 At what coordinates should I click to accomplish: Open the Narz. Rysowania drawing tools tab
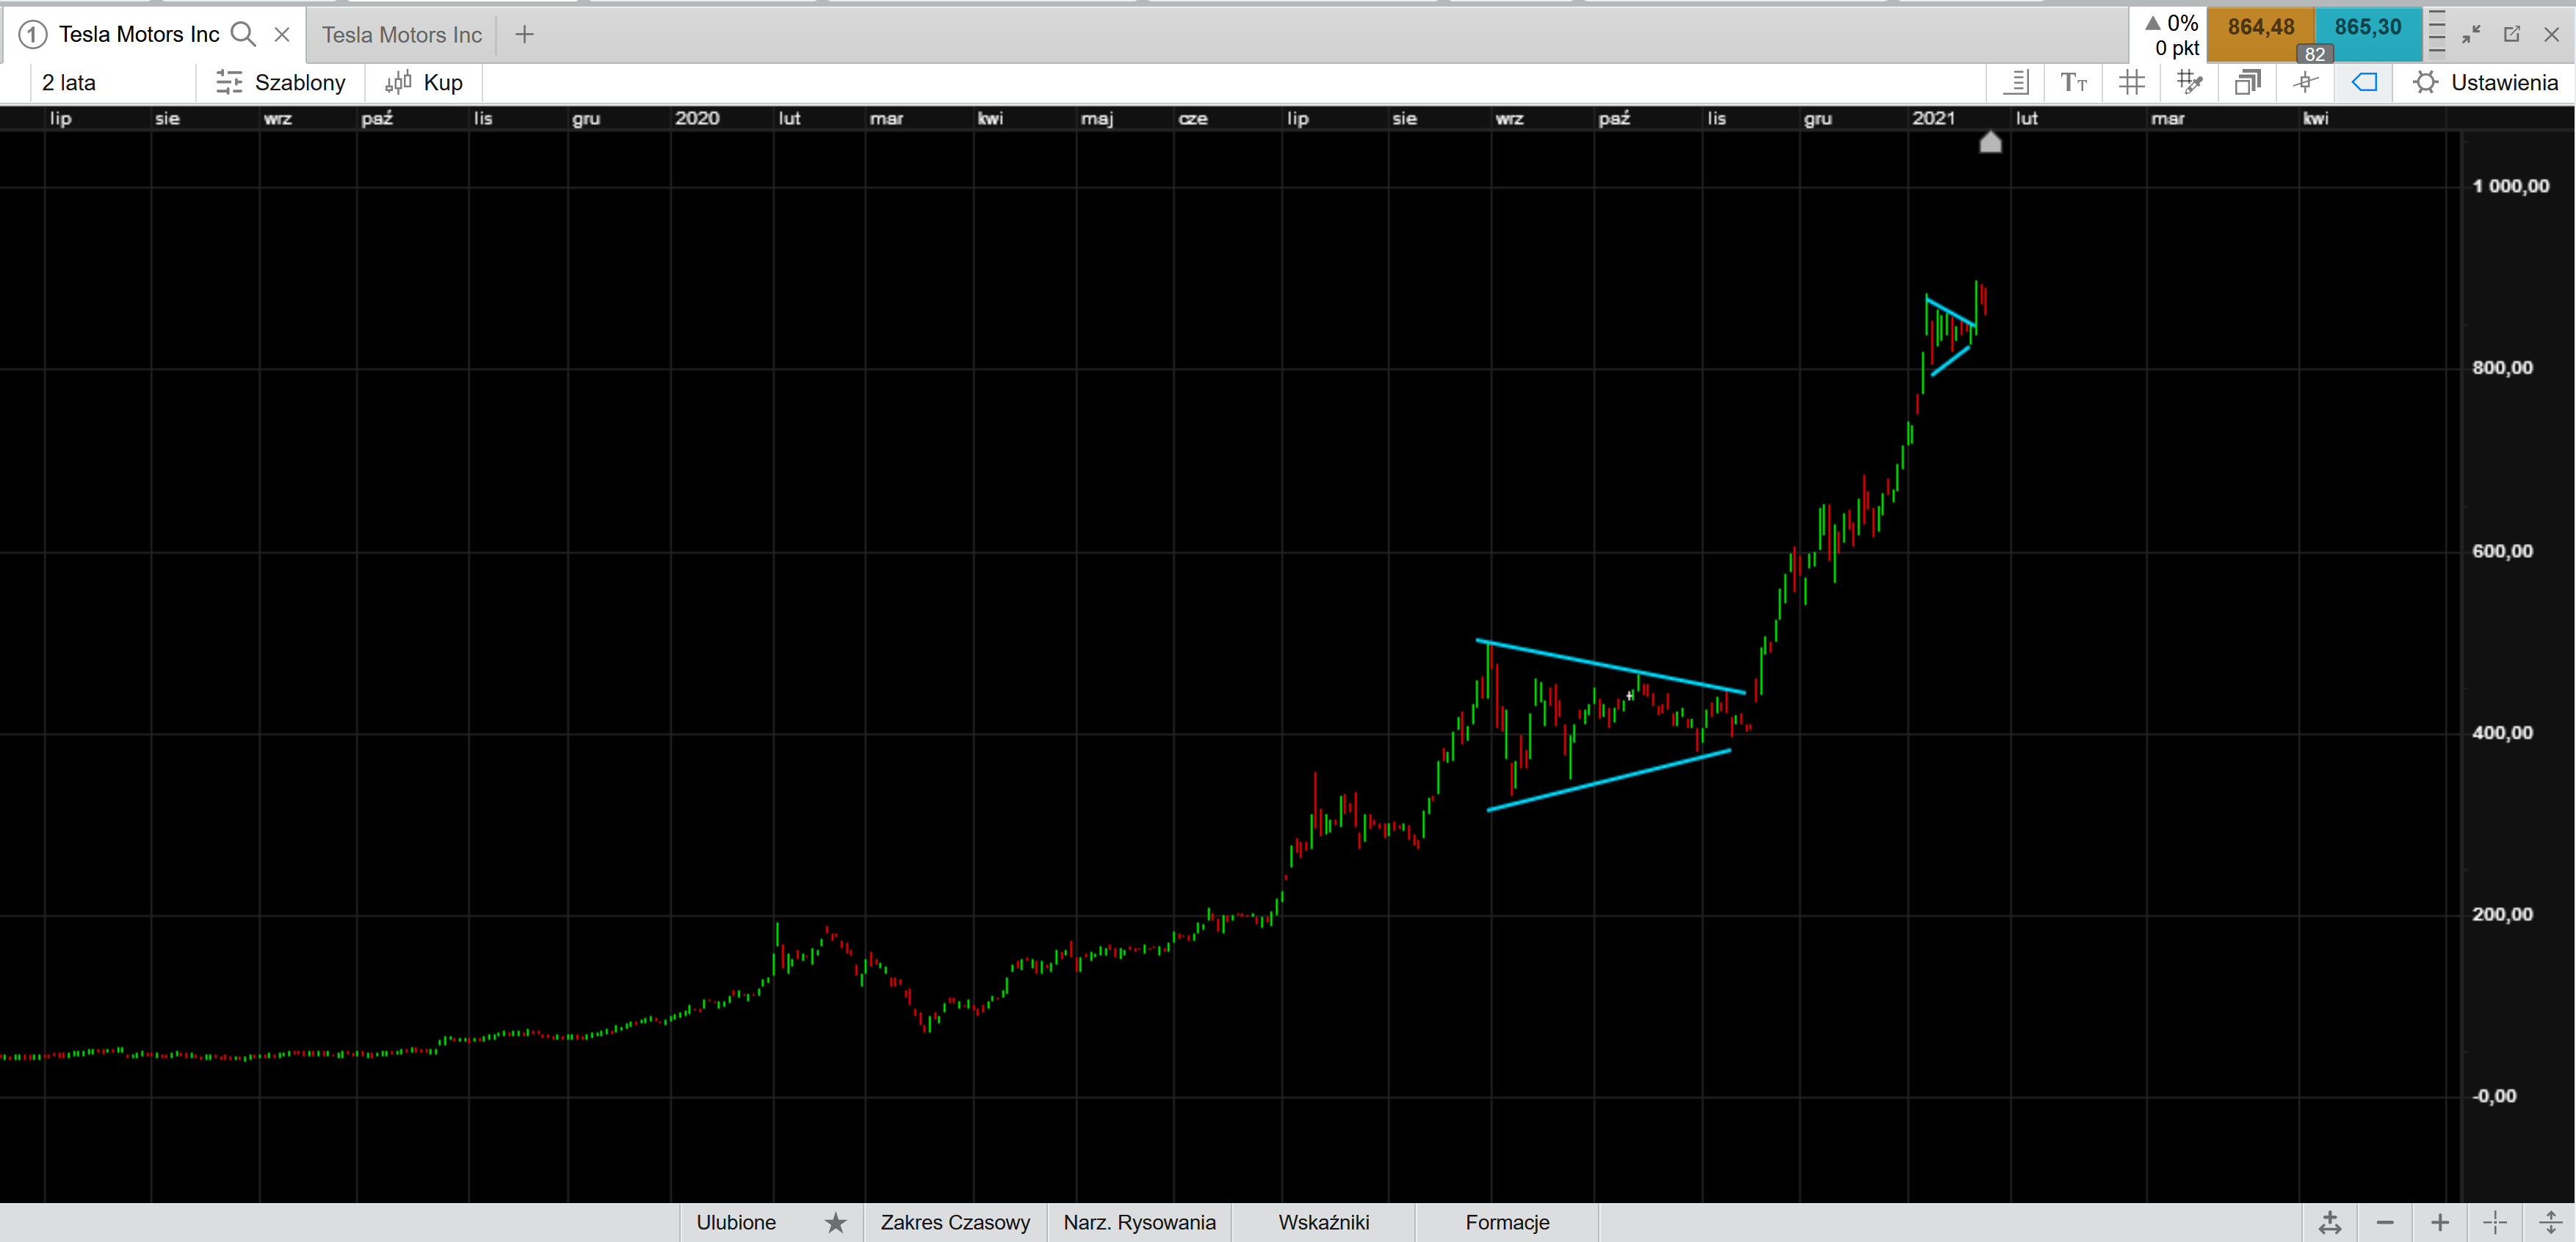1139,1222
